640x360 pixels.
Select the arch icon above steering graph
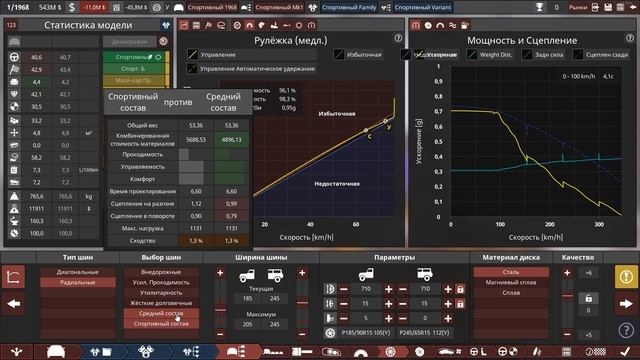point(249,25)
